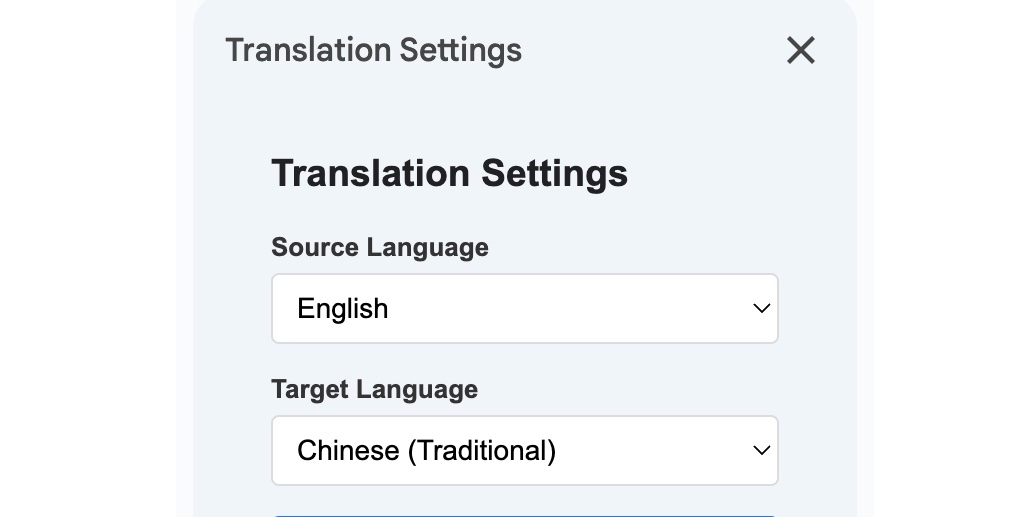This screenshot has height=517, width=1033.
Task: Click the chevron arrow beside English
Action: point(761,308)
